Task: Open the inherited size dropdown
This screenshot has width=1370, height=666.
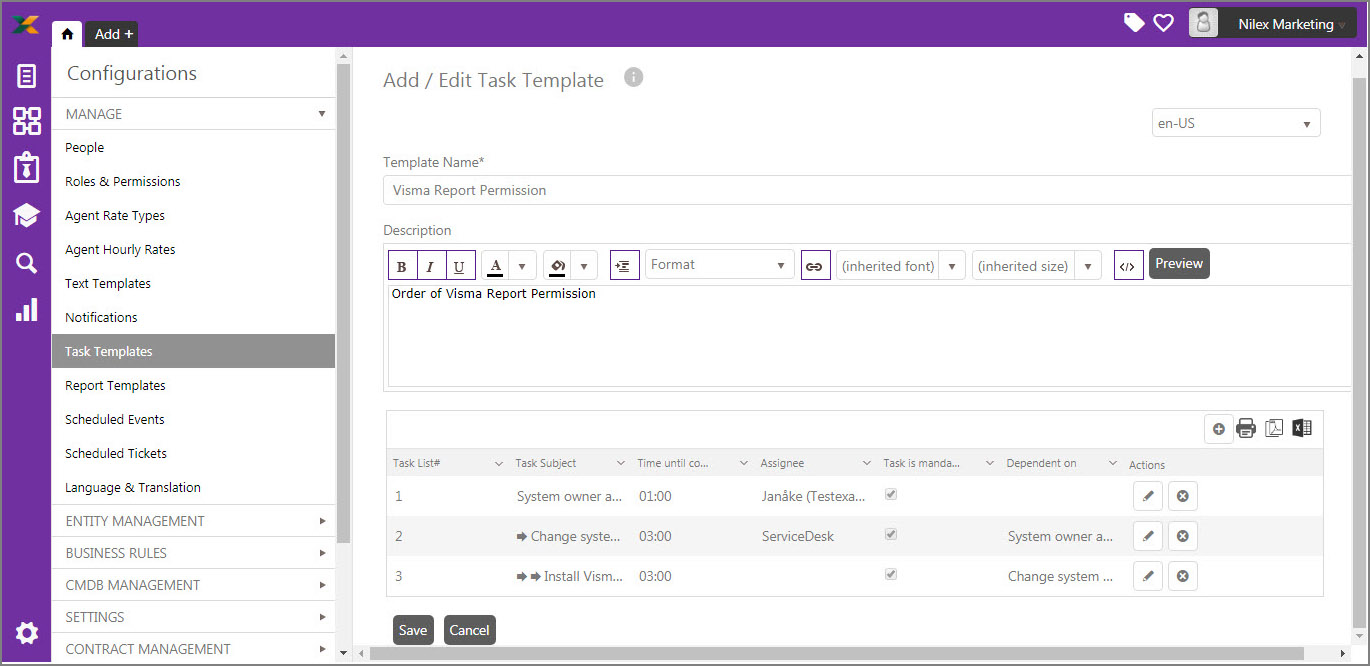Action: pos(1037,266)
